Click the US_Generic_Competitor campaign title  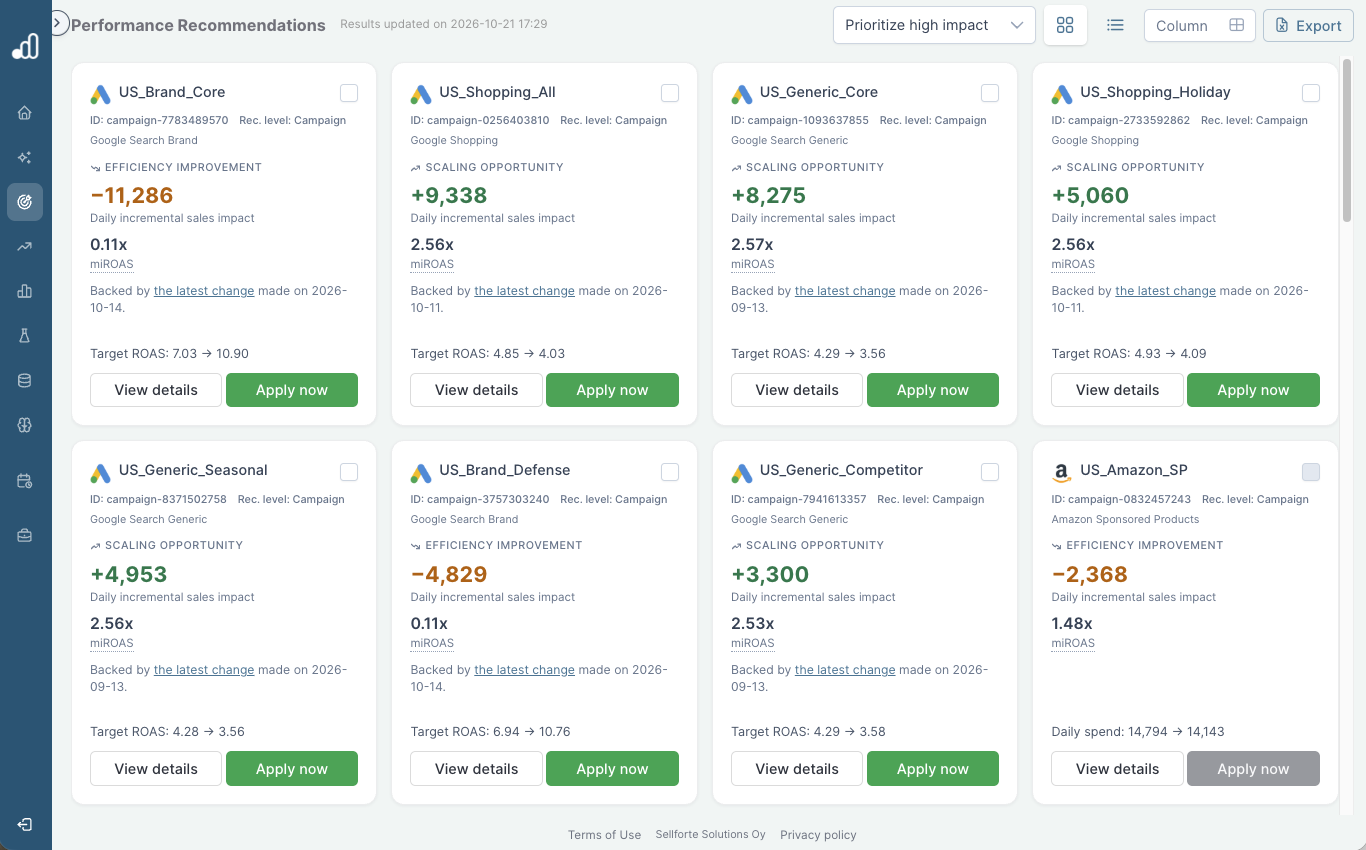click(841, 470)
